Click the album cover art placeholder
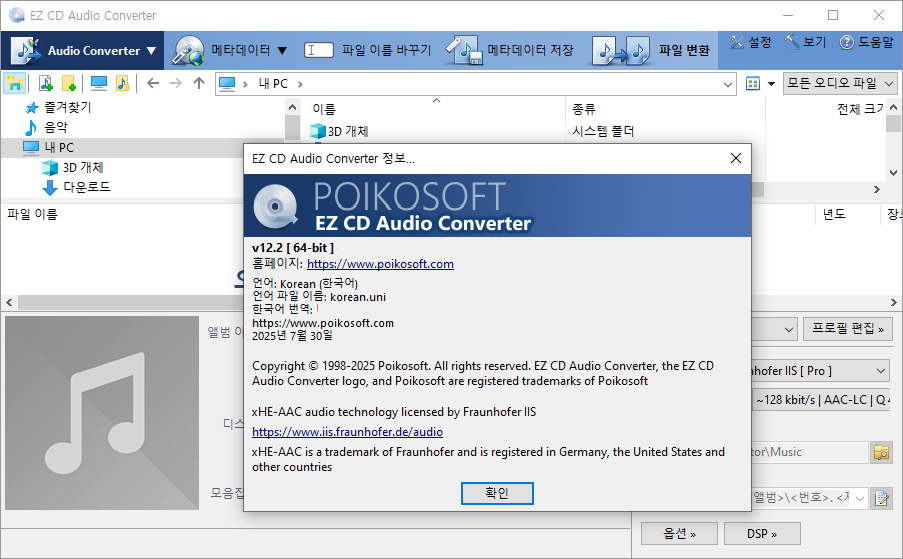The height and width of the screenshot is (559, 903). click(102, 413)
